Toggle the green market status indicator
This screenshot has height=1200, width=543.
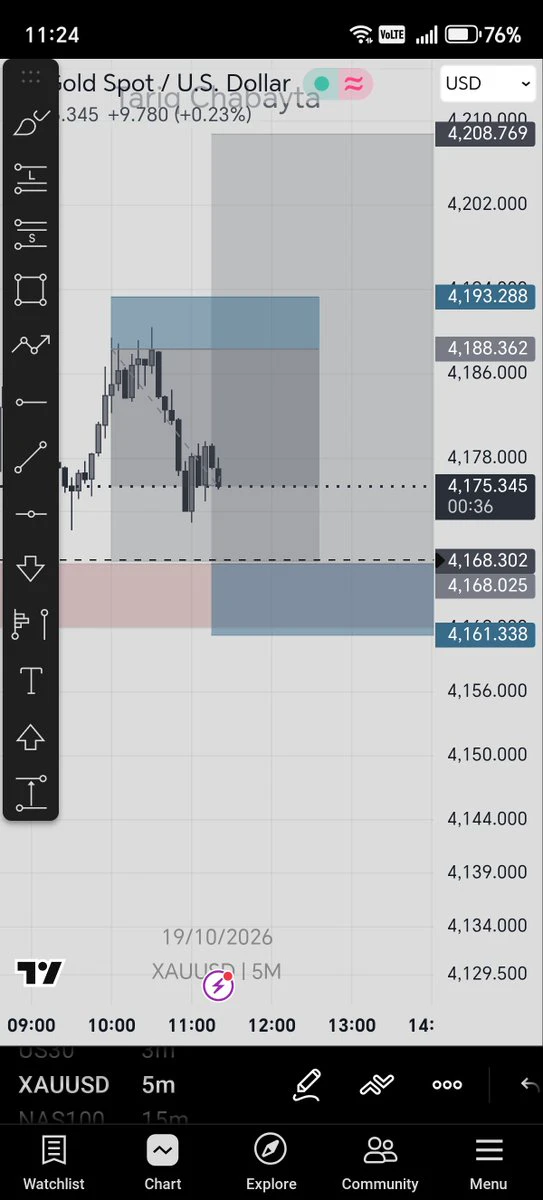click(x=322, y=85)
